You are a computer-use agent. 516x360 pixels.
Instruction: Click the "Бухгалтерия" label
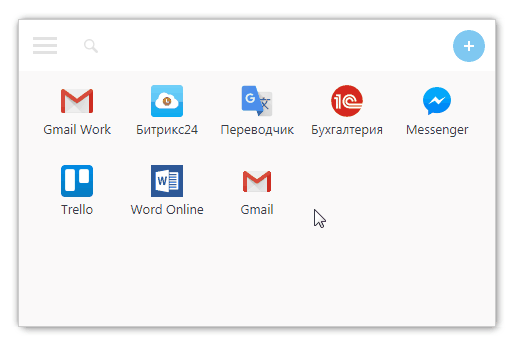(347, 130)
